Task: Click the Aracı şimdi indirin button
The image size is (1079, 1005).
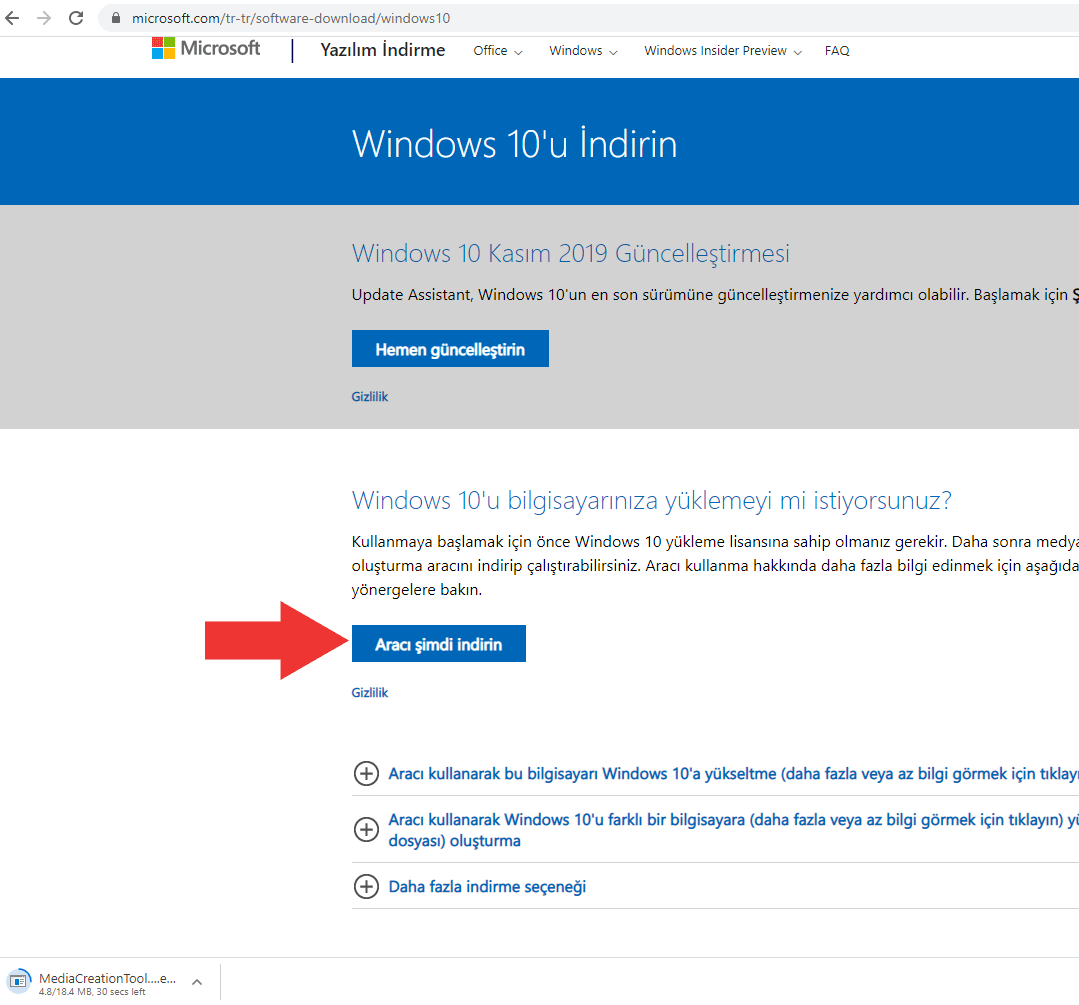Action: [x=438, y=644]
